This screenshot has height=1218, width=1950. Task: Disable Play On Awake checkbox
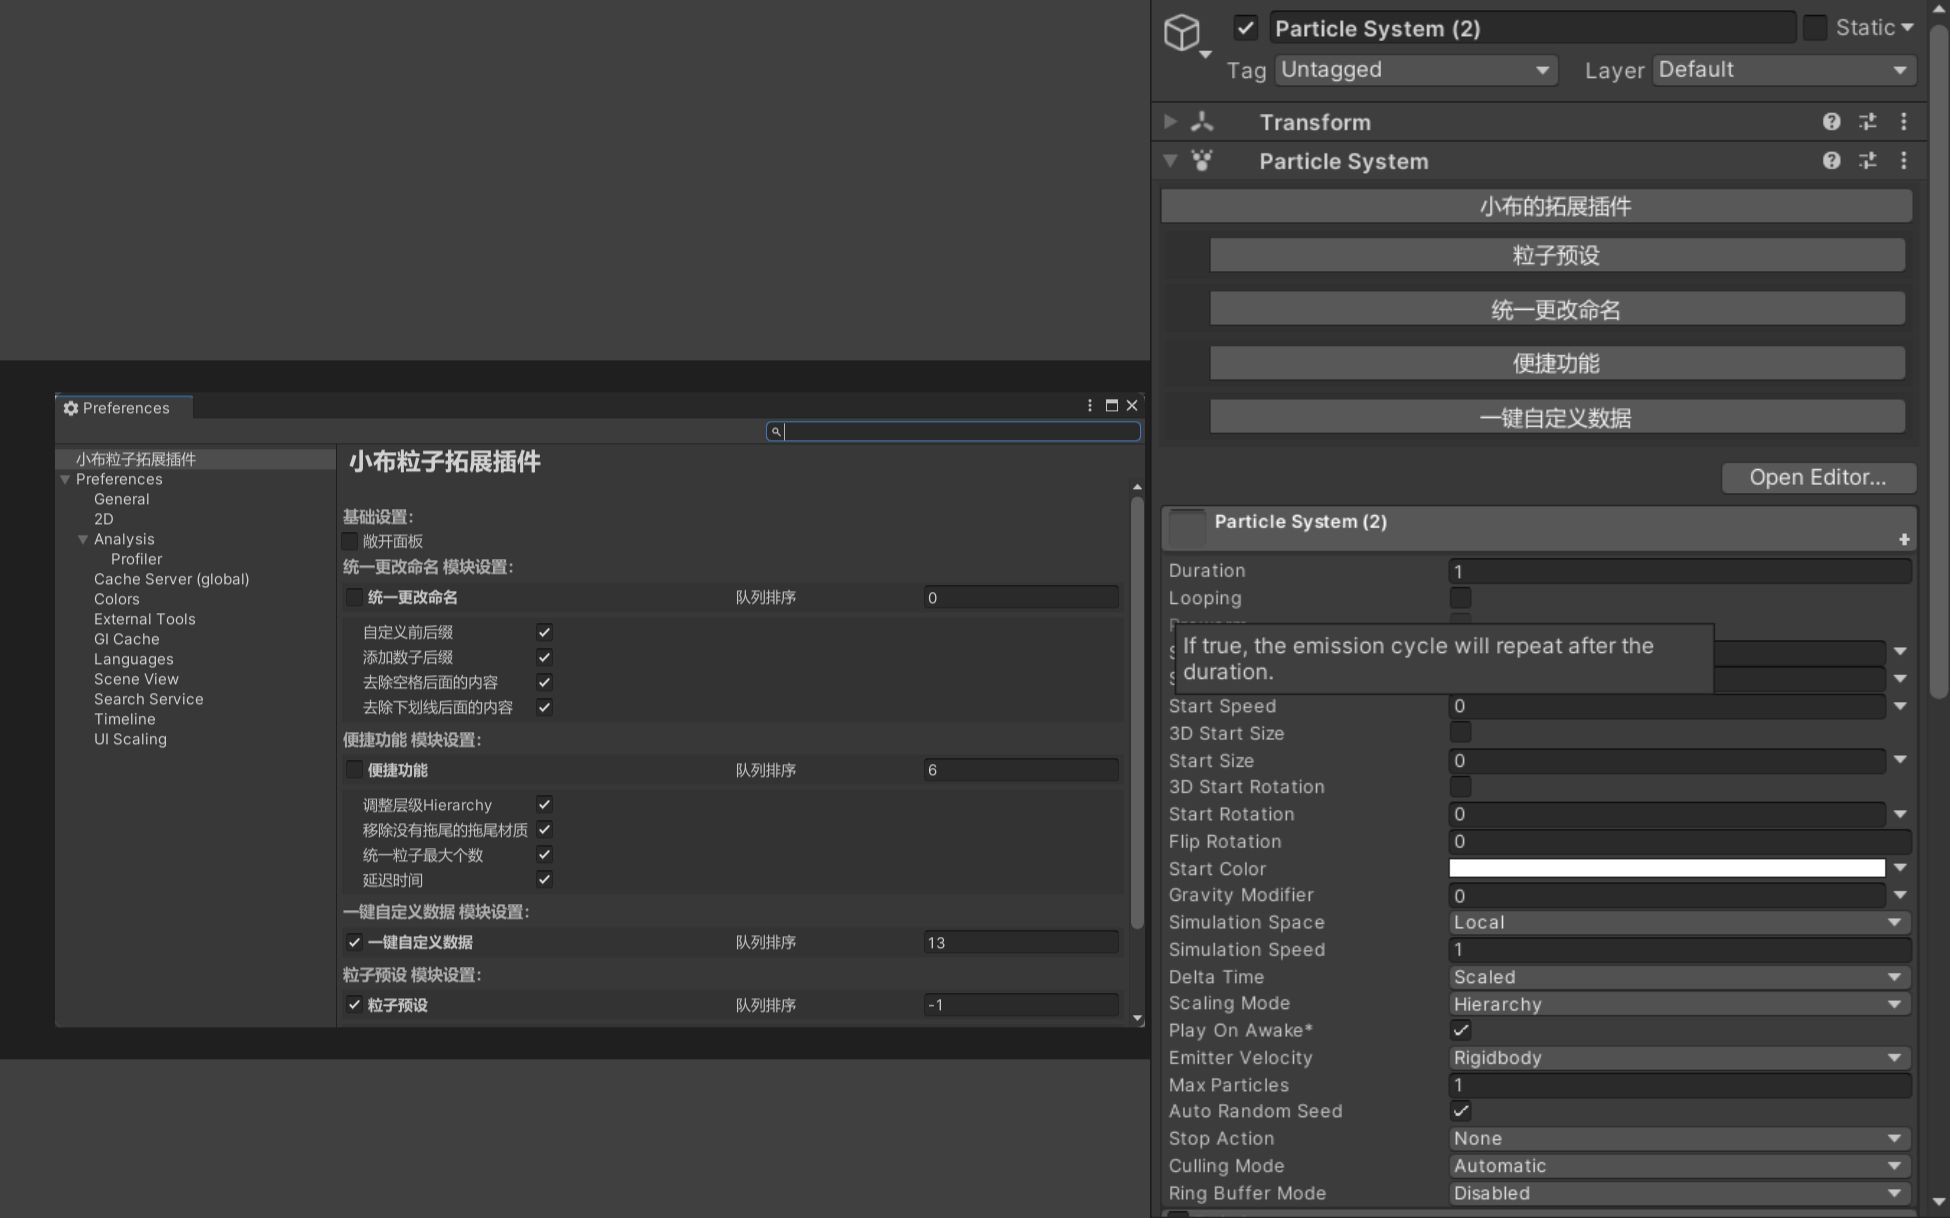tap(1460, 1030)
